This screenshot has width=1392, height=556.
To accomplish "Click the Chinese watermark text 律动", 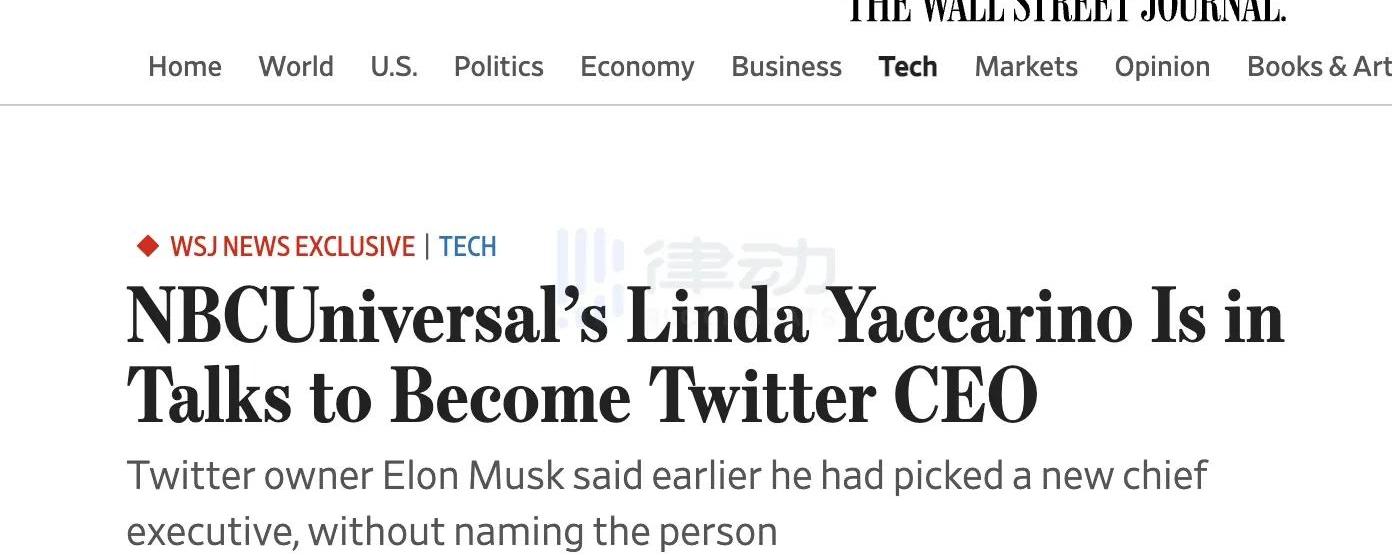I will [x=740, y=268].
